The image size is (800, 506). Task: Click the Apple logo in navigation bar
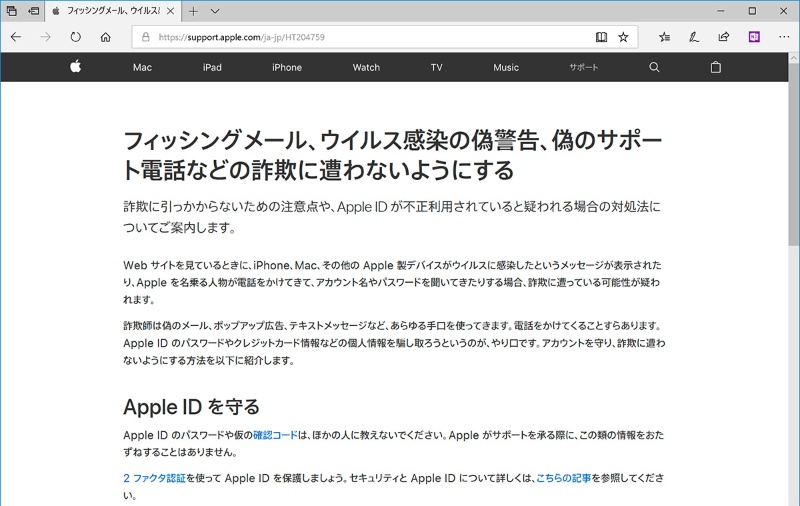[x=76, y=67]
